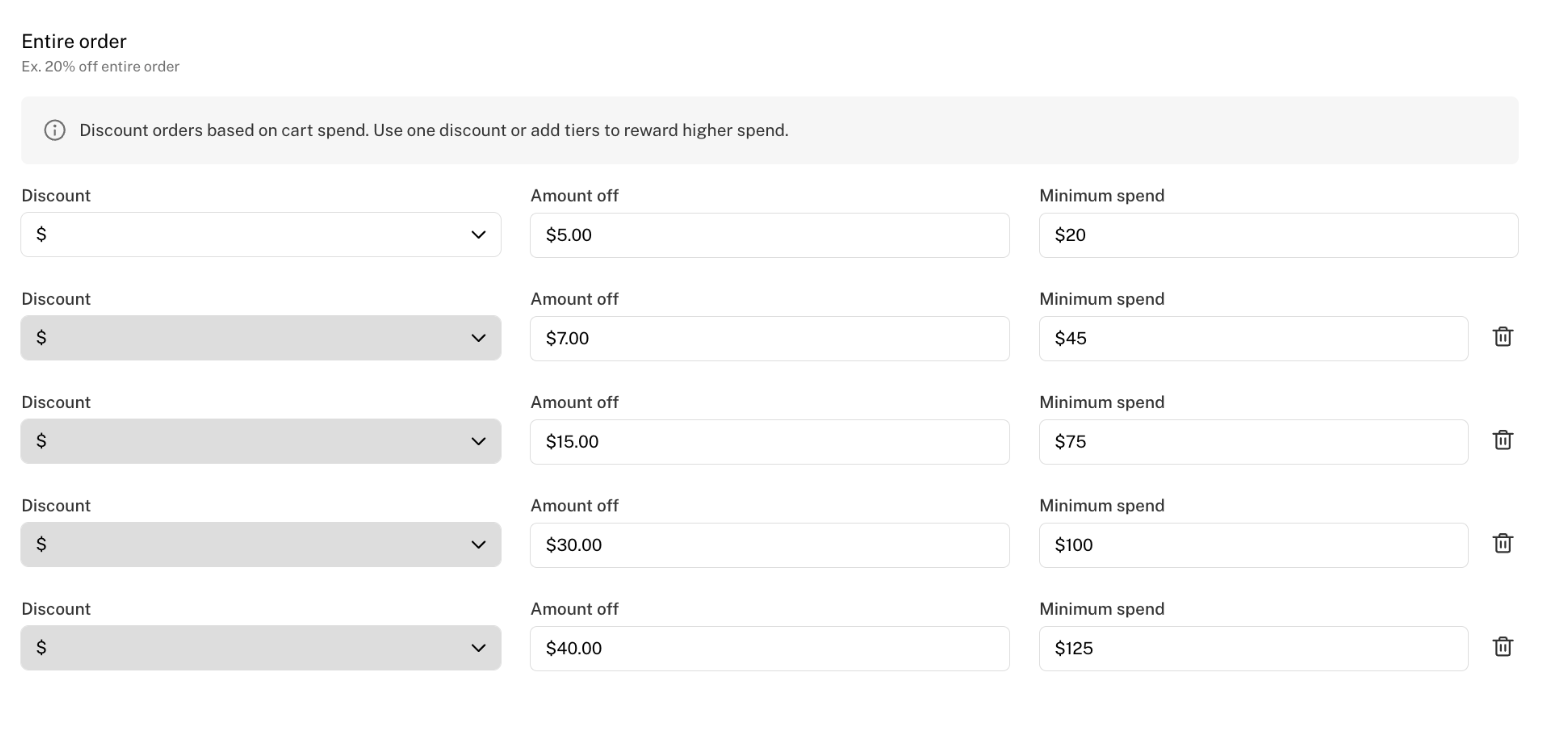Open the Discount dropdown in the $15.00 row
The image size is (1558, 734).
[260, 441]
